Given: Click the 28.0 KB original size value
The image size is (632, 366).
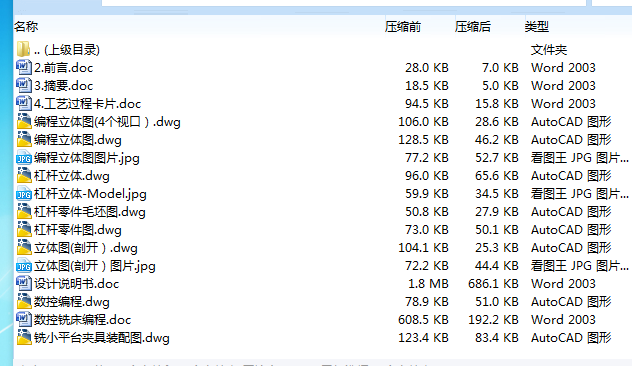Looking at the screenshot, I should pos(427,68).
